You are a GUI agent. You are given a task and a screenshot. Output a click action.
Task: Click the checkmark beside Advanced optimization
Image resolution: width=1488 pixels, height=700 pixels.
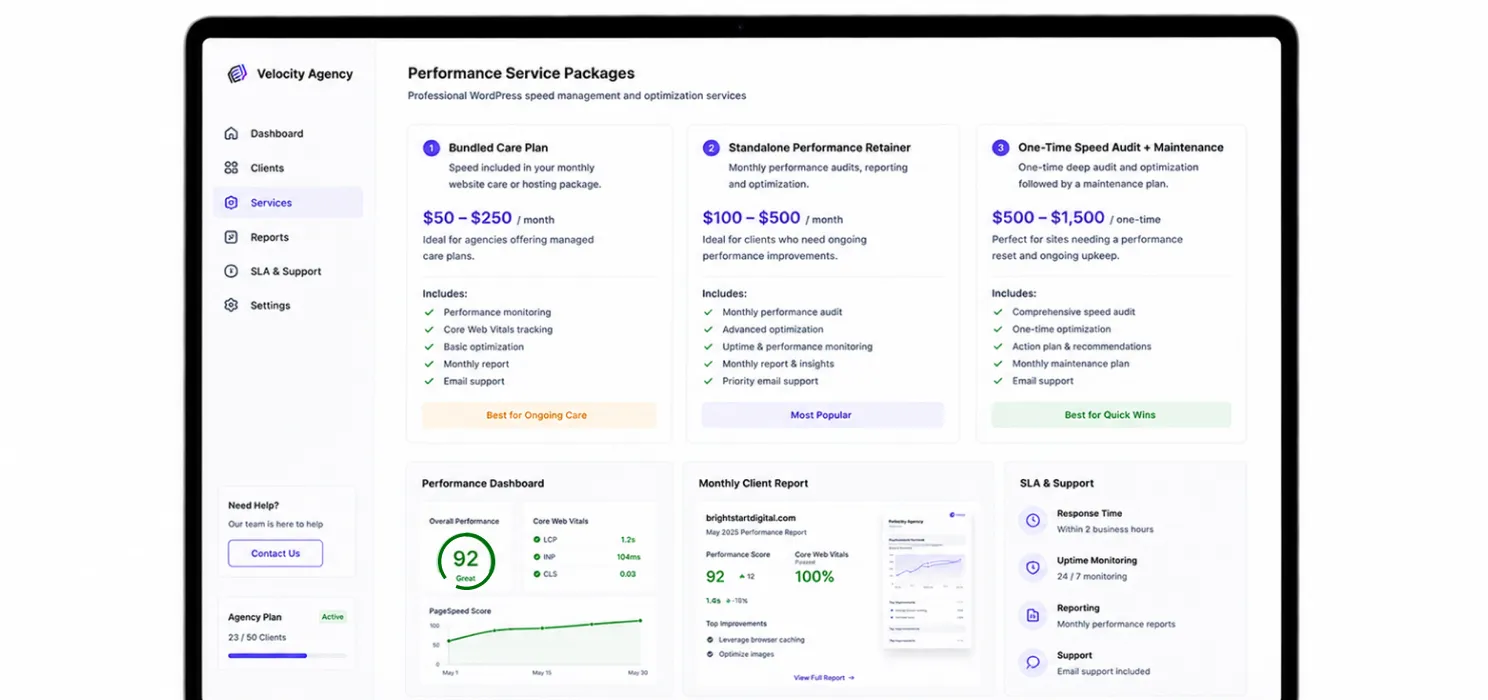(x=707, y=329)
